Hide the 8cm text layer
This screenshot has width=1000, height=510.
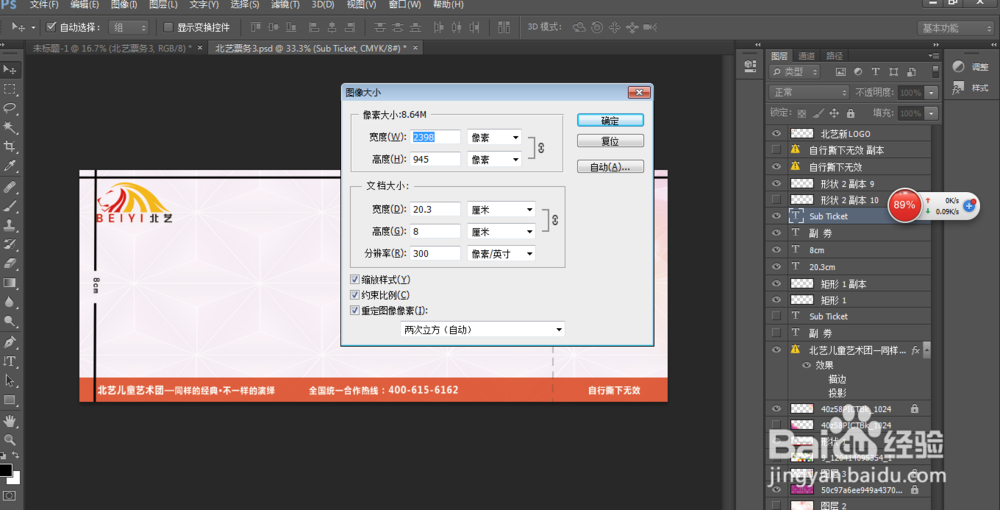pos(776,250)
